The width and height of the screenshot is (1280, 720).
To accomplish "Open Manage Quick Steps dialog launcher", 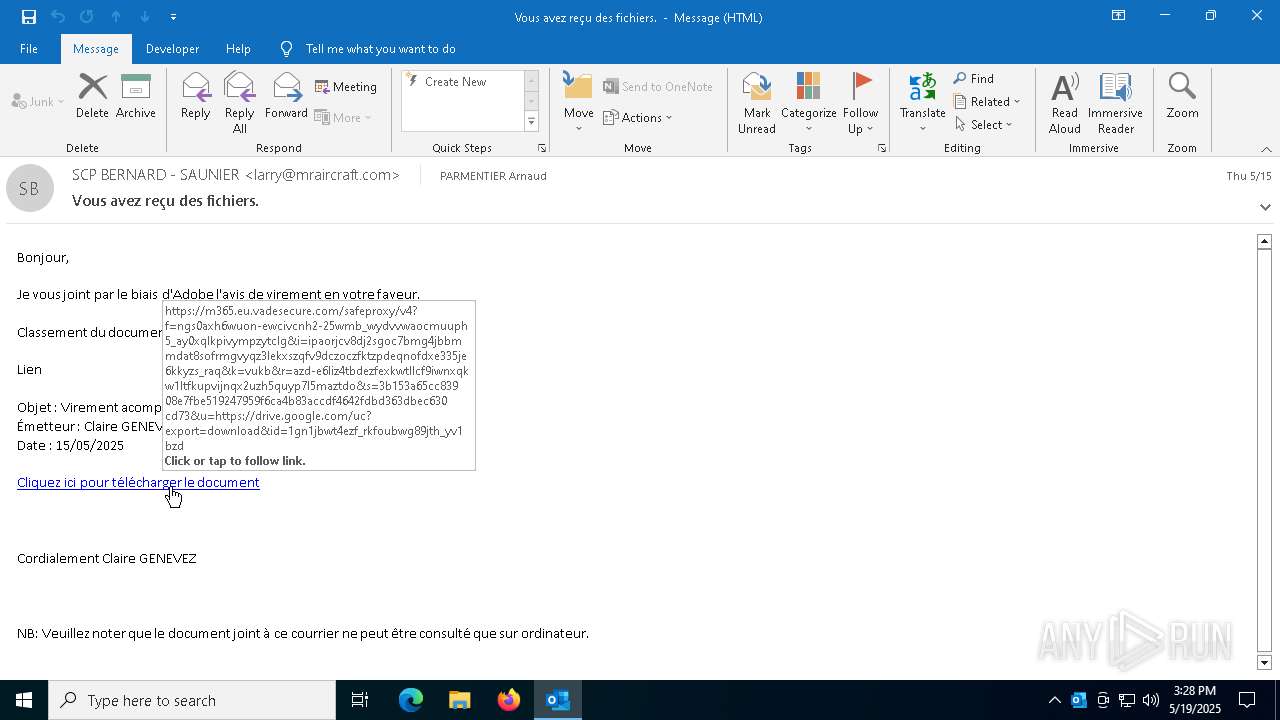I will pyautogui.click(x=542, y=148).
